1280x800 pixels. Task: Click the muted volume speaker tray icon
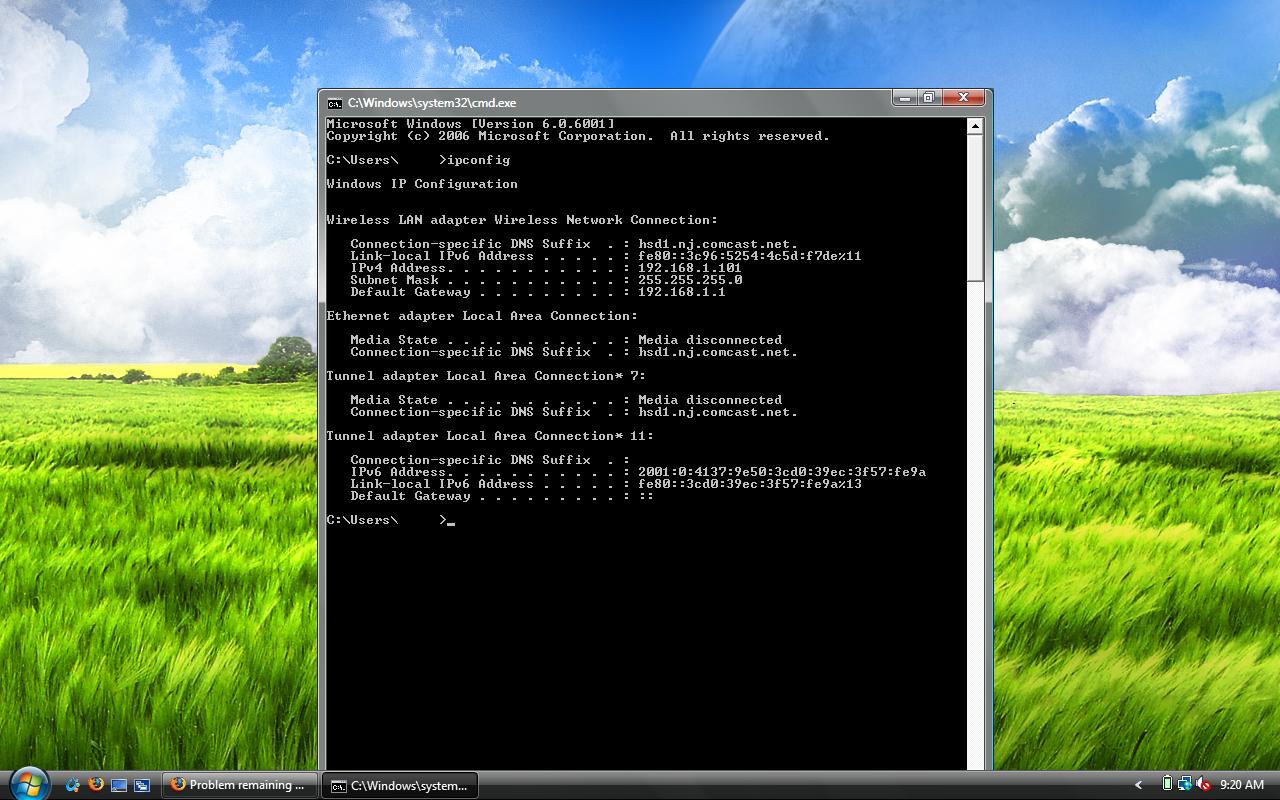[1203, 784]
